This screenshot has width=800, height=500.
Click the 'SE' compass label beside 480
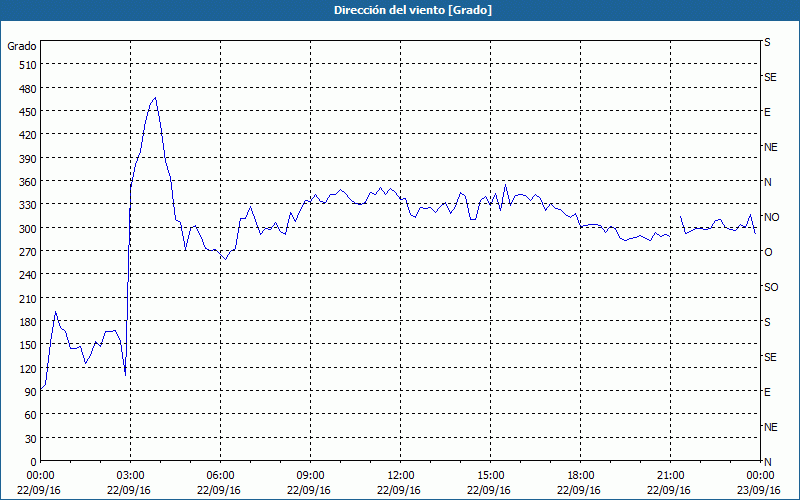click(x=770, y=77)
